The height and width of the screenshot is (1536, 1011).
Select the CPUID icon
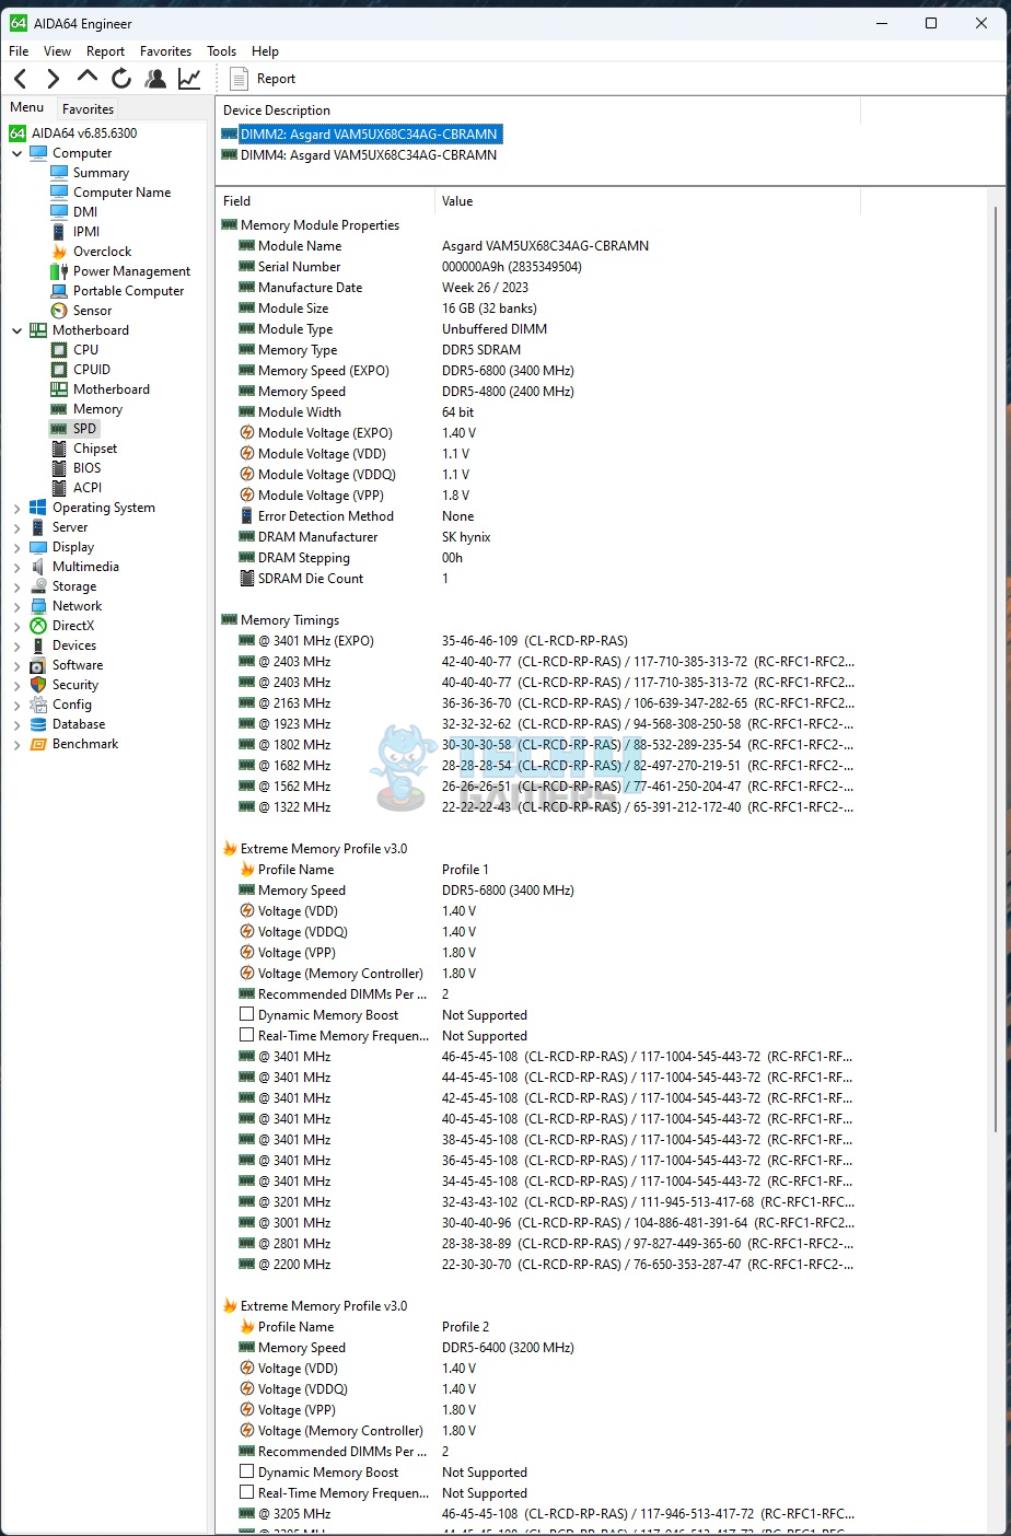tap(59, 369)
